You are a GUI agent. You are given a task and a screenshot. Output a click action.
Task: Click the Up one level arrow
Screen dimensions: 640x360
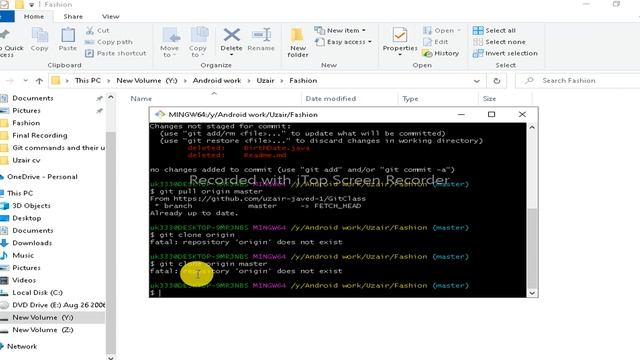39,81
